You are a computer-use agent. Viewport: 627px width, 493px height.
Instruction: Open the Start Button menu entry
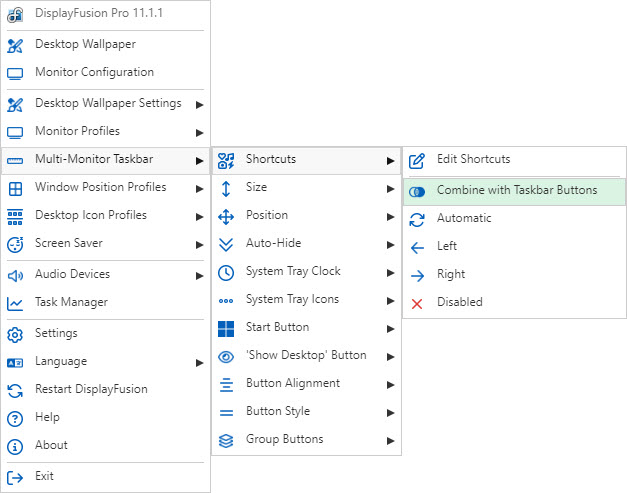306,329
